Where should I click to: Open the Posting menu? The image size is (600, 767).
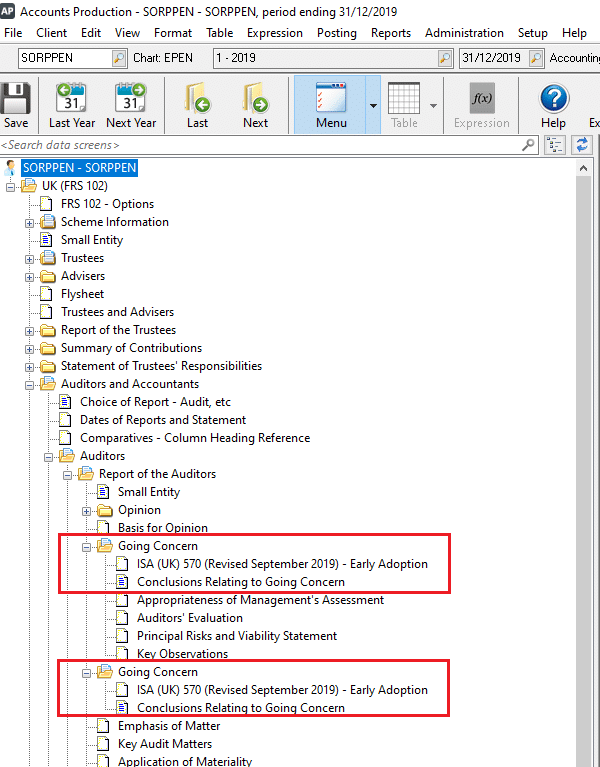(x=336, y=33)
